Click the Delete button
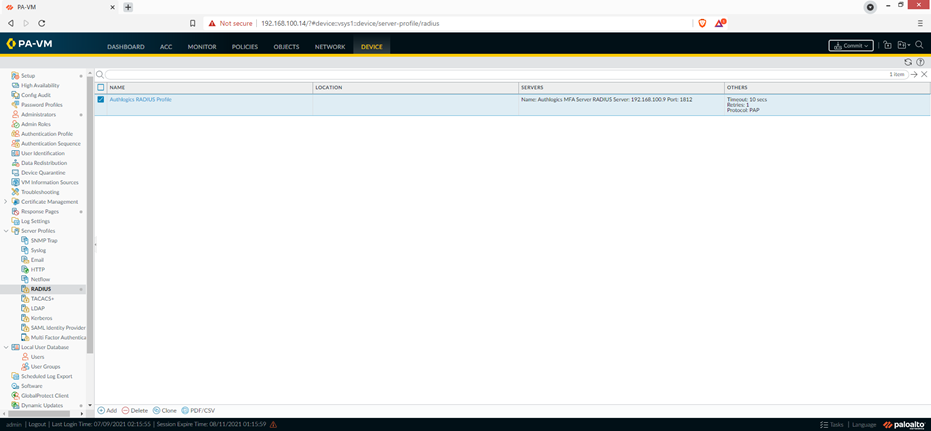 tap(135, 410)
